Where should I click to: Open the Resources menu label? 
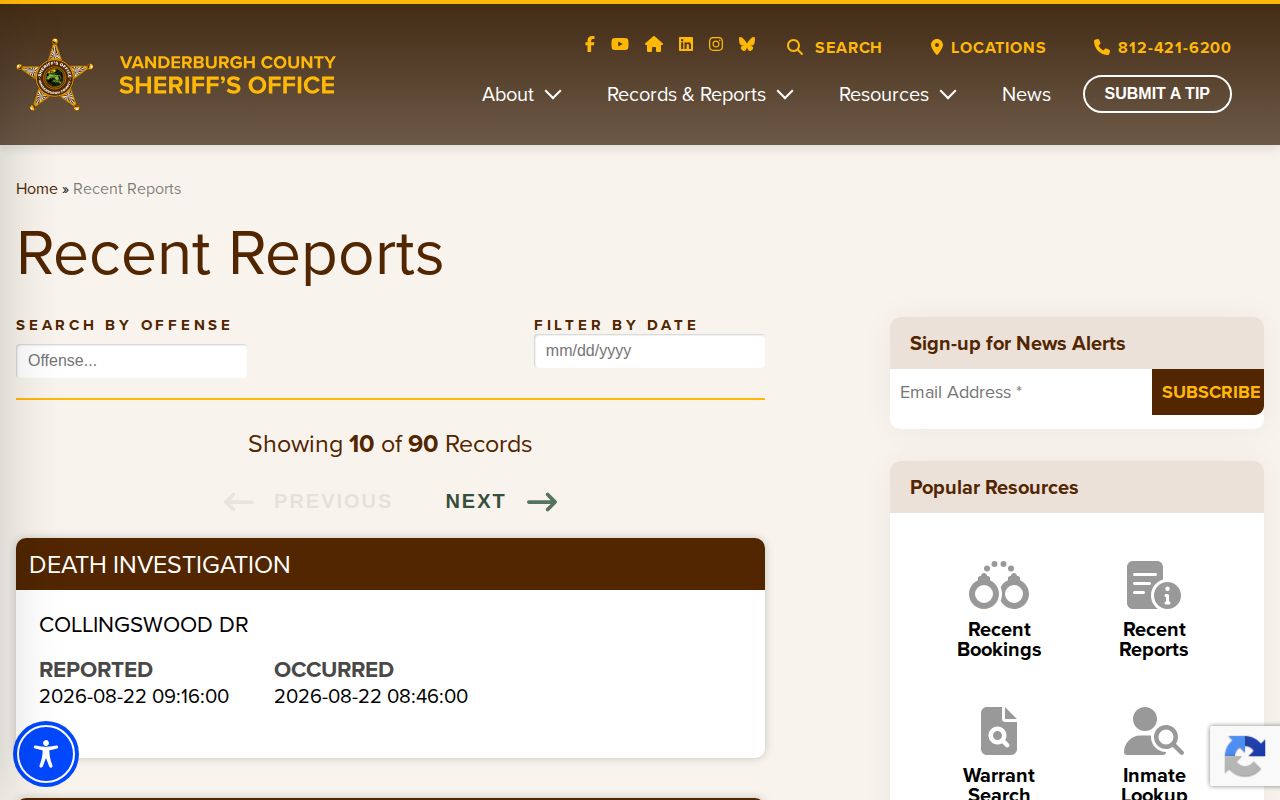click(x=884, y=94)
